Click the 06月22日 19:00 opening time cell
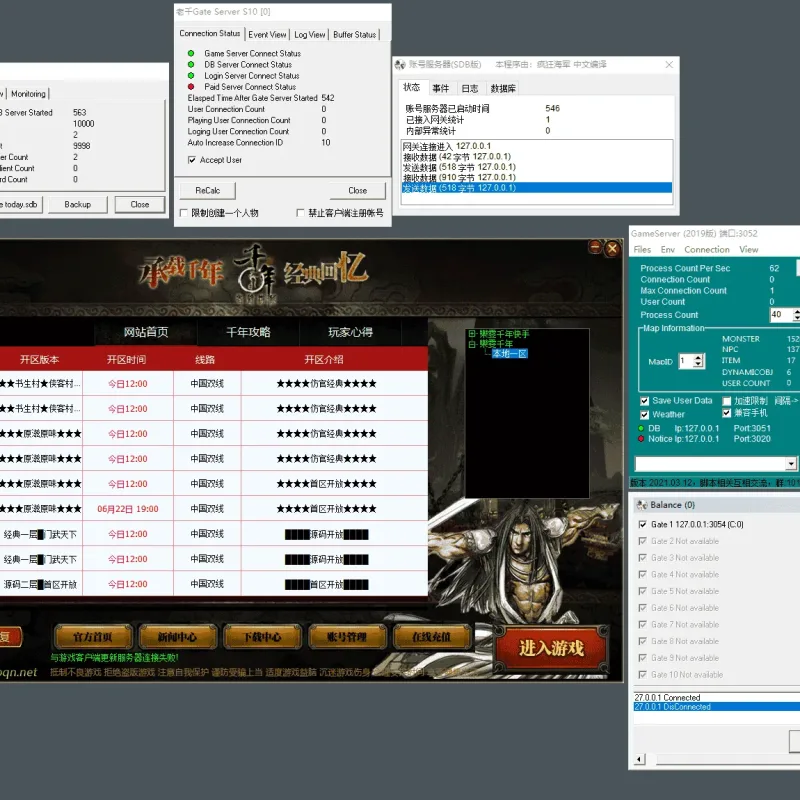This screenshot has width=800, height=800. tap(128, 509)
